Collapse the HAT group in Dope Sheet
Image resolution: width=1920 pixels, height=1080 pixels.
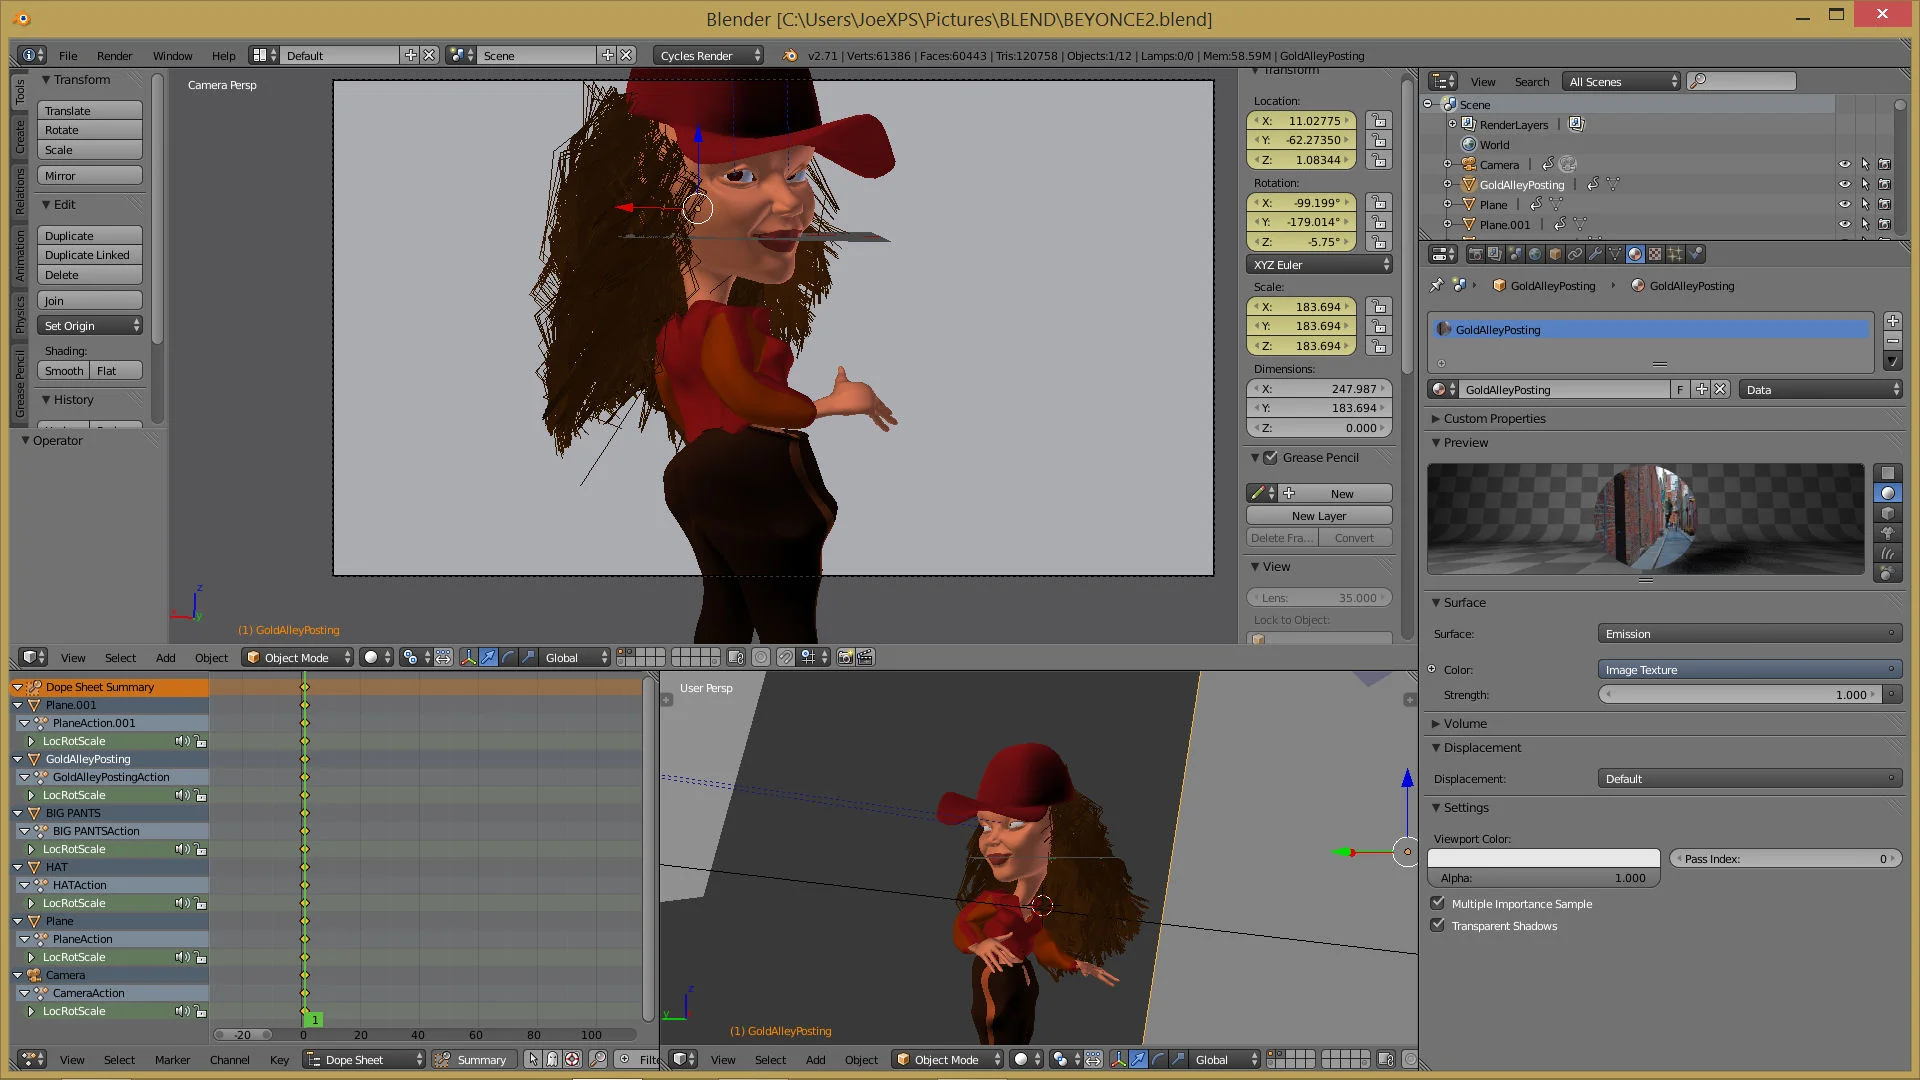(x=18, y=867)
